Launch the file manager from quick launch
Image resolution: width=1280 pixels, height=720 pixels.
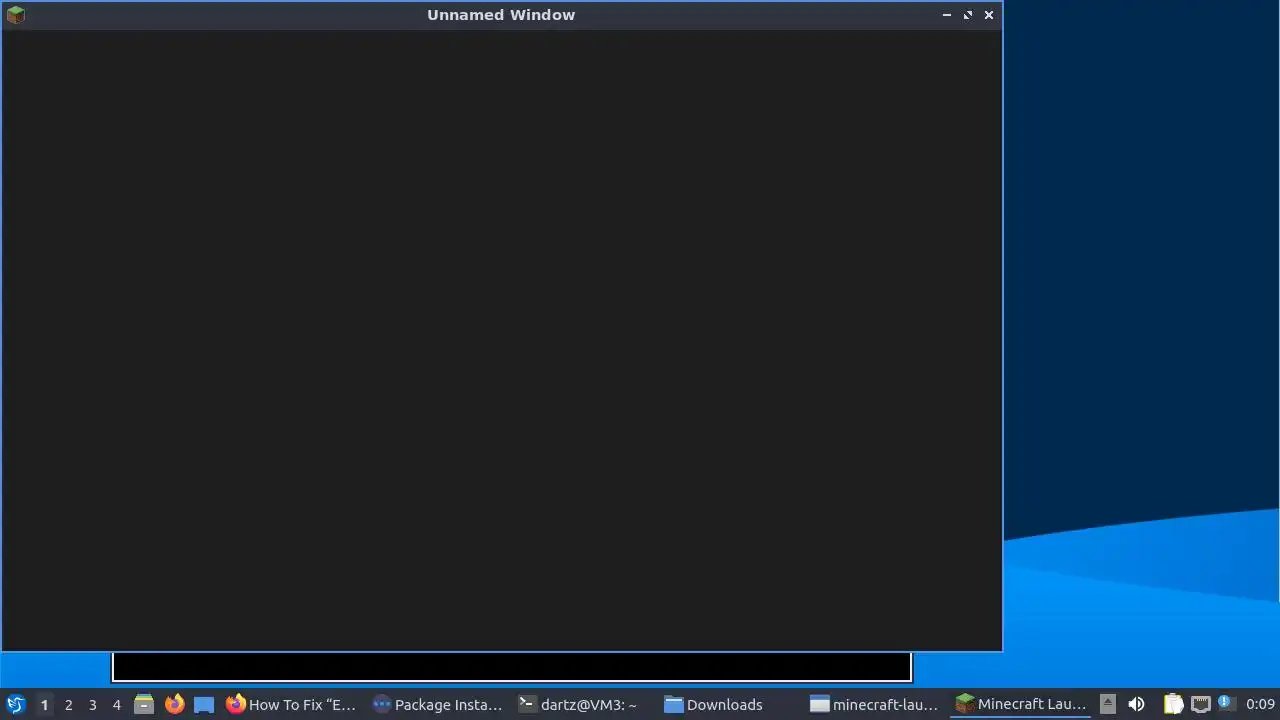[x=144, y=705]
